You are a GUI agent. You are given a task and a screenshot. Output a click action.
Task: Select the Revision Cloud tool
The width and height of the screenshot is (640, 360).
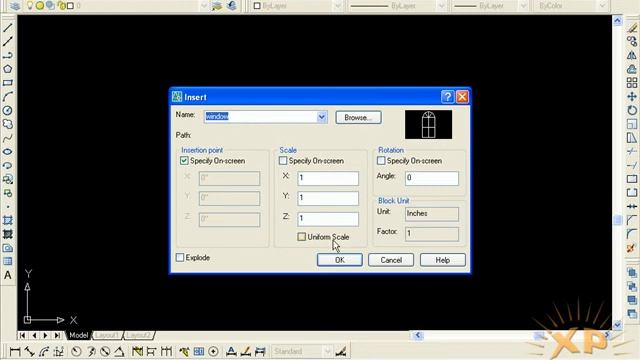tap(8, 124)
